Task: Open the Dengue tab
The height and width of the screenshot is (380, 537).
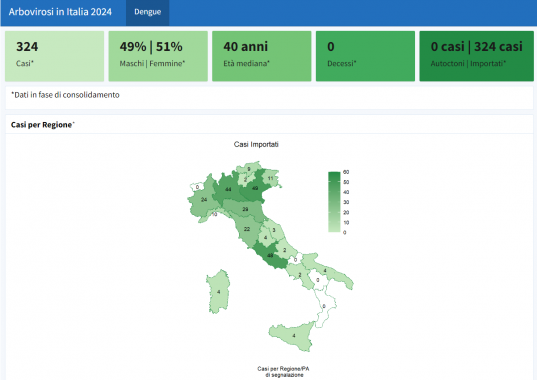Action: click(147, 12)
